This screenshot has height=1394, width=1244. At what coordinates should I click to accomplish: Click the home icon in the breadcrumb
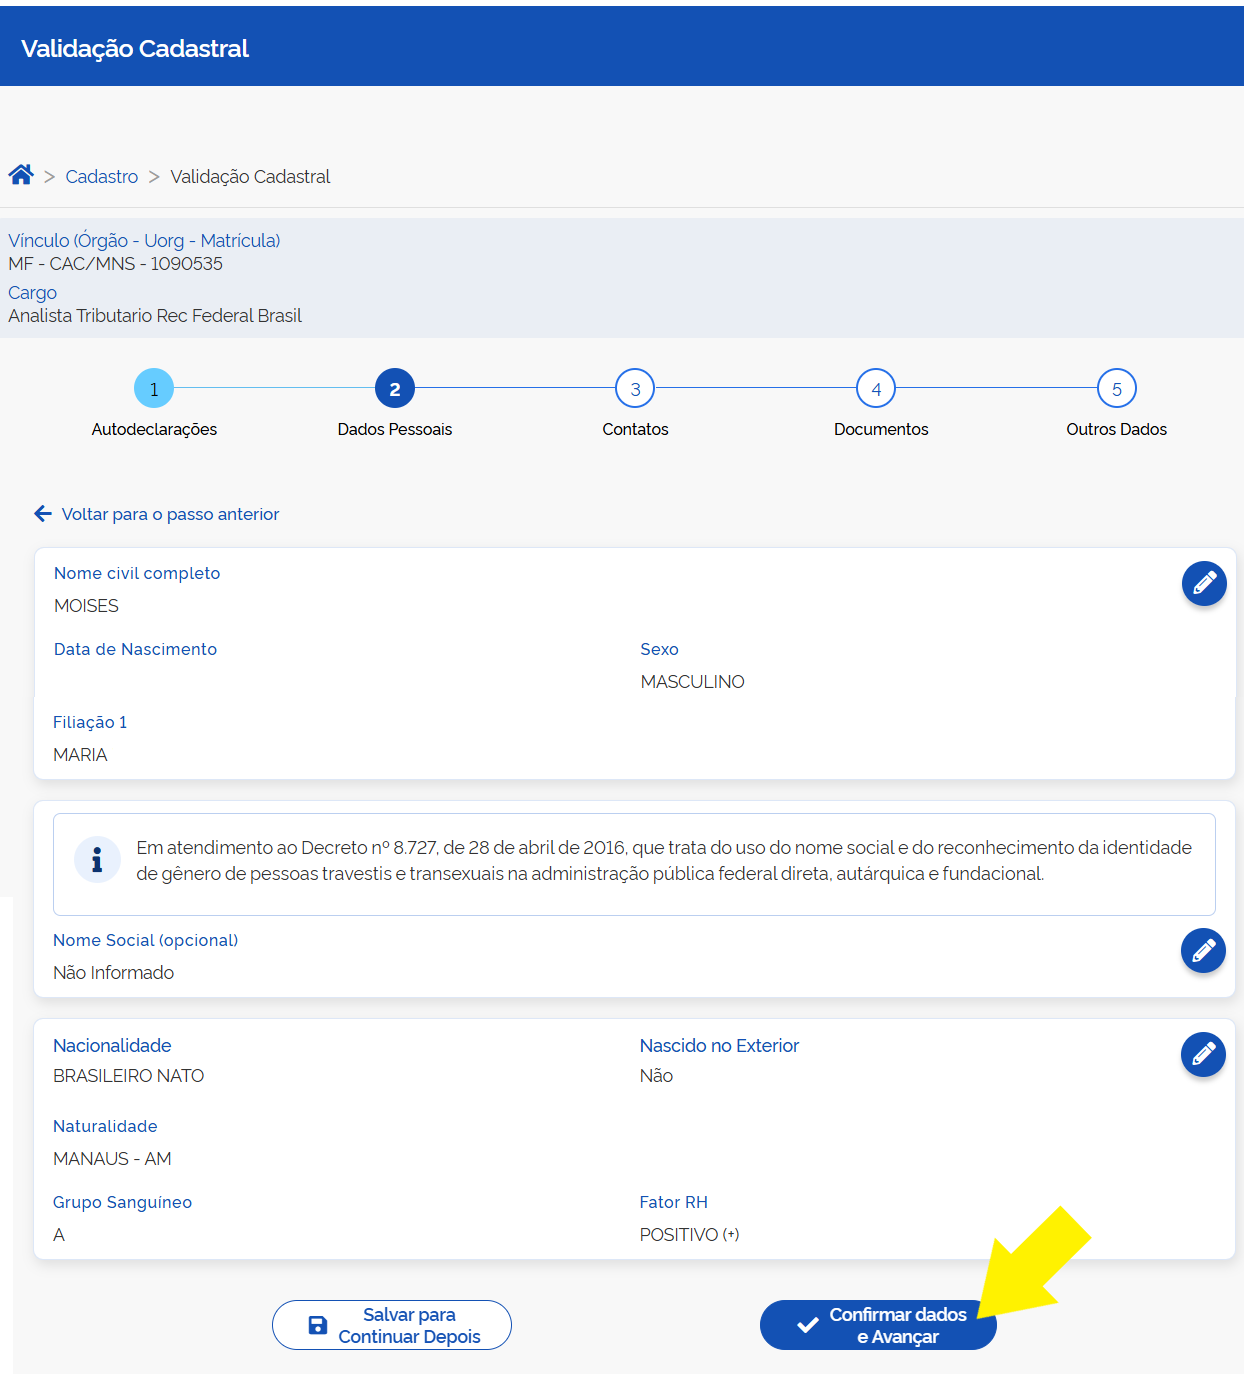pos(21,175)
